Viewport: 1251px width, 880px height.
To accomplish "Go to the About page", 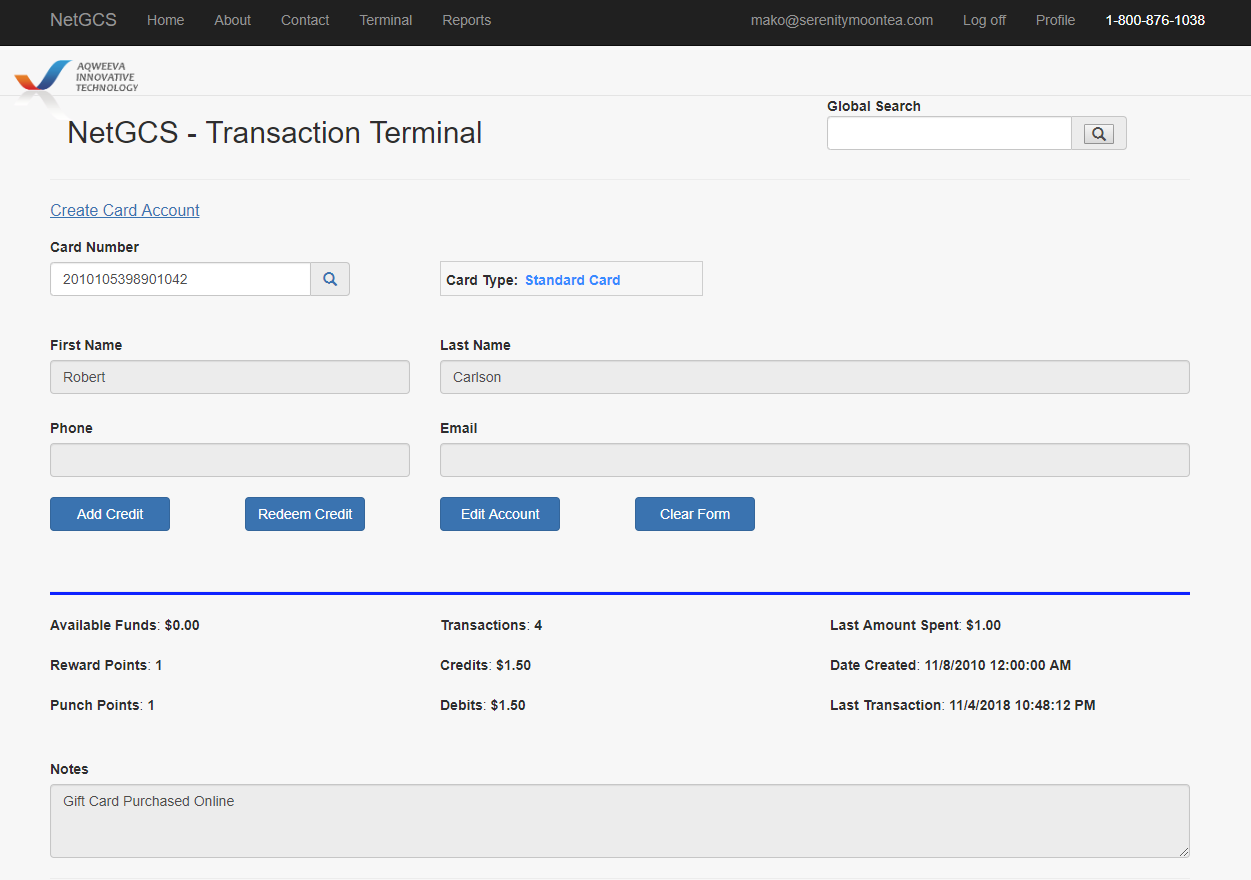I will (232, 20).
